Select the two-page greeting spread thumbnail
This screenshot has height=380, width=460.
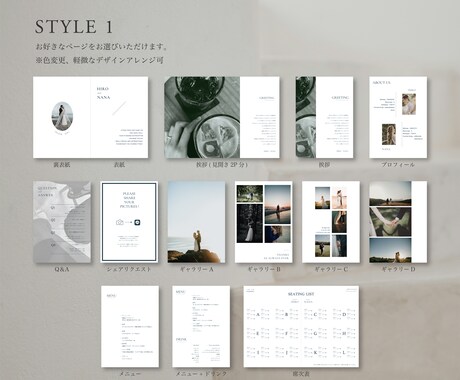pyautogui.click(x=222, y=117)
